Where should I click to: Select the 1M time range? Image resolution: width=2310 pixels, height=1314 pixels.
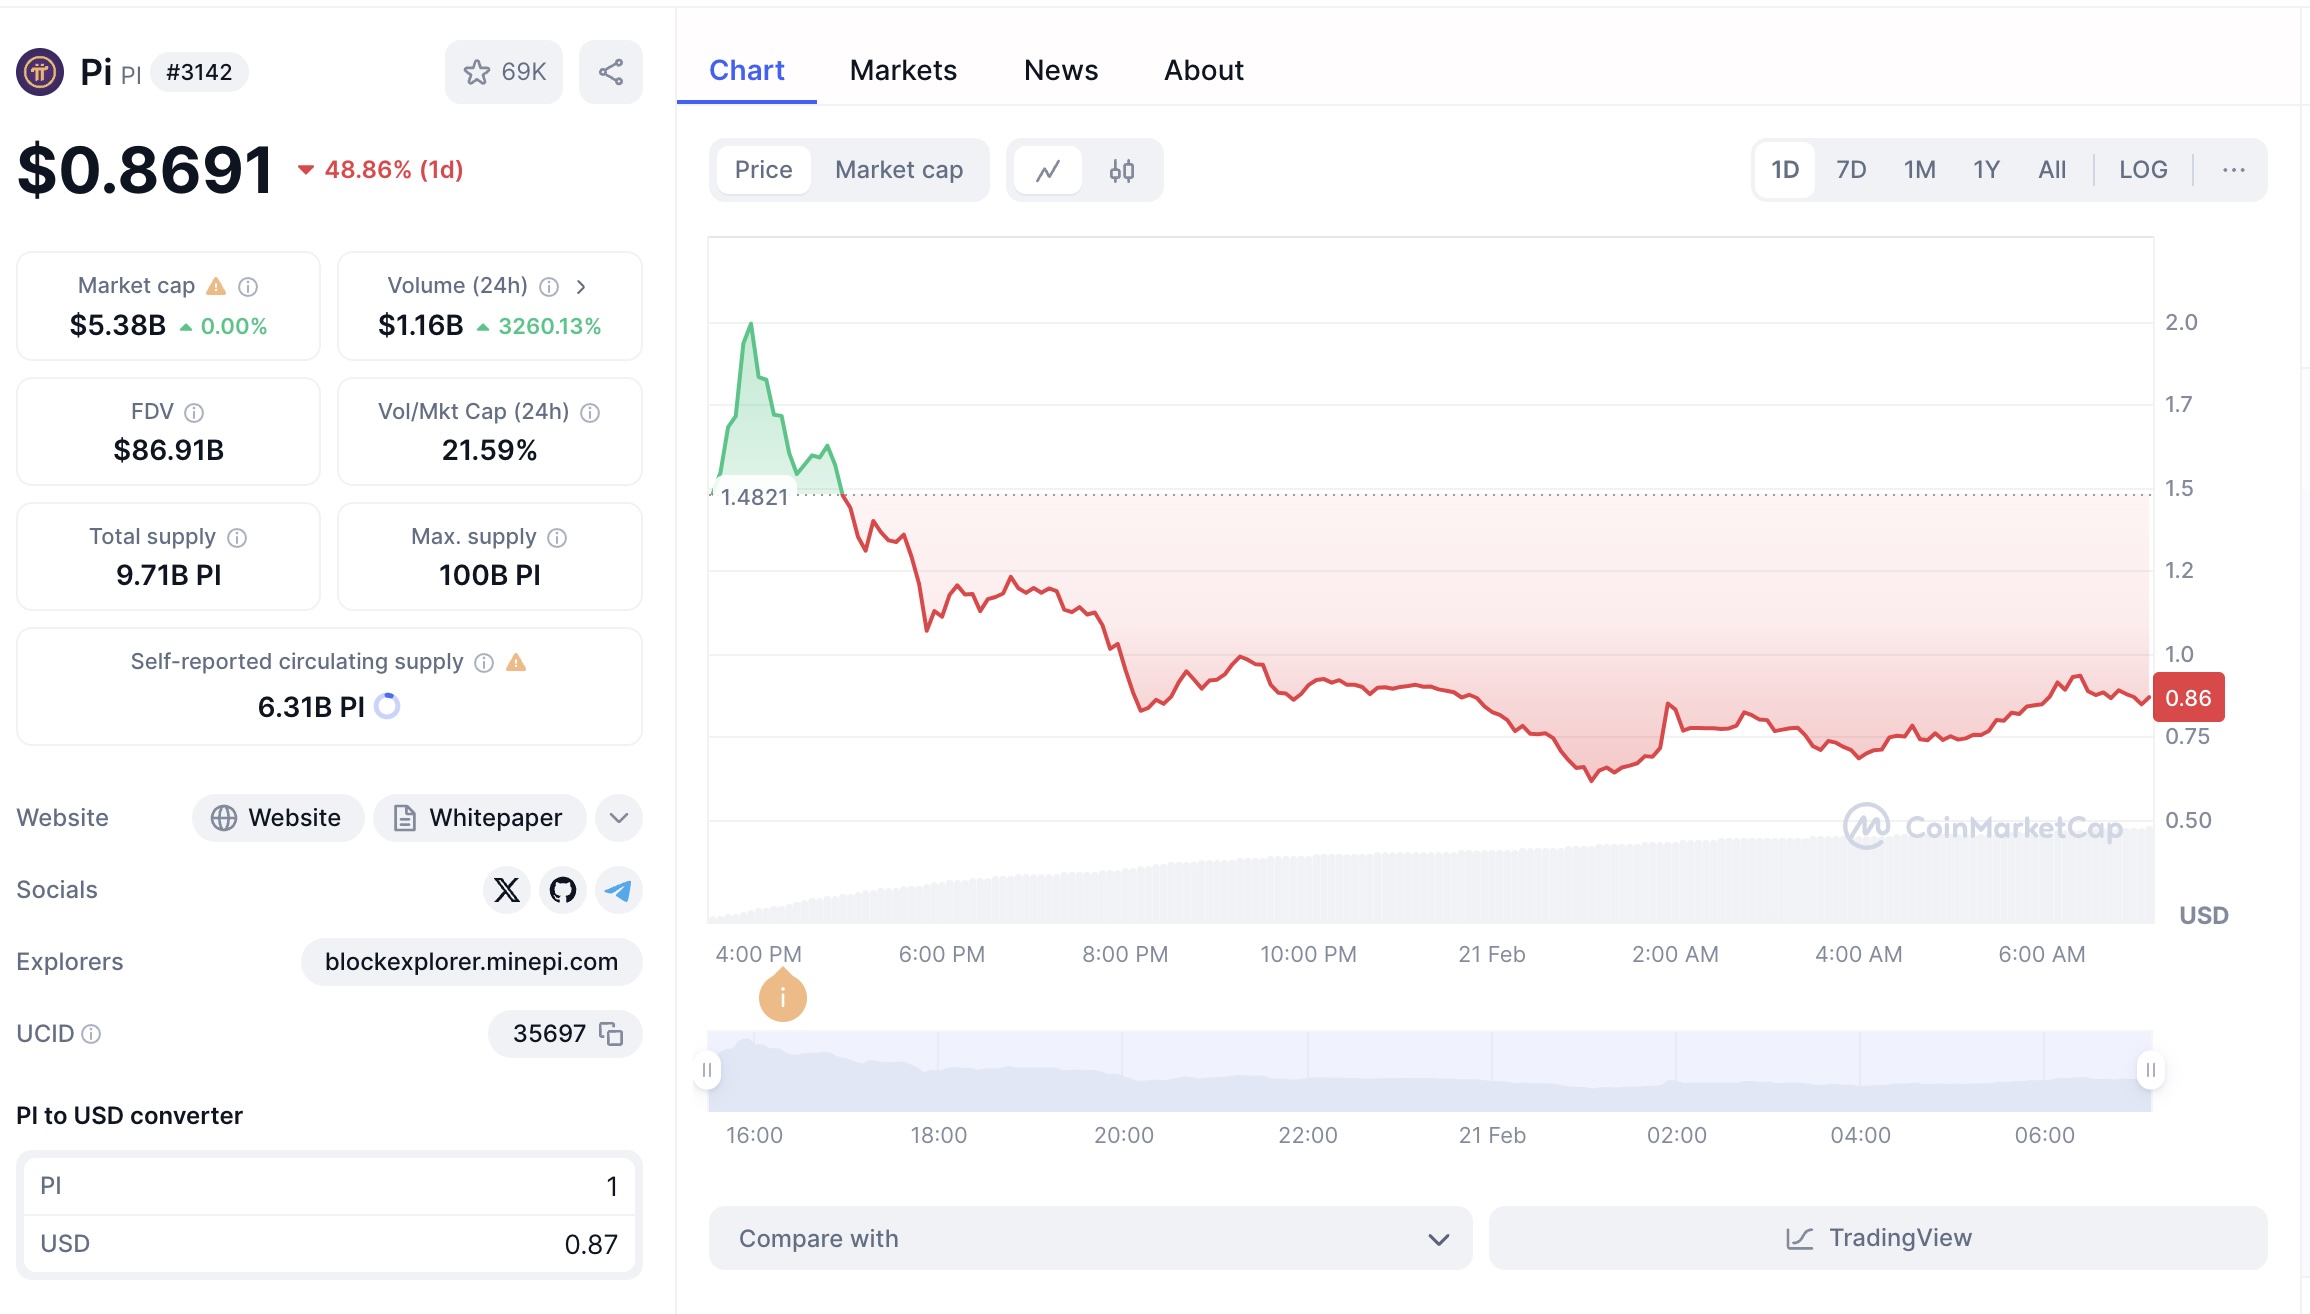coord(1919,170)
